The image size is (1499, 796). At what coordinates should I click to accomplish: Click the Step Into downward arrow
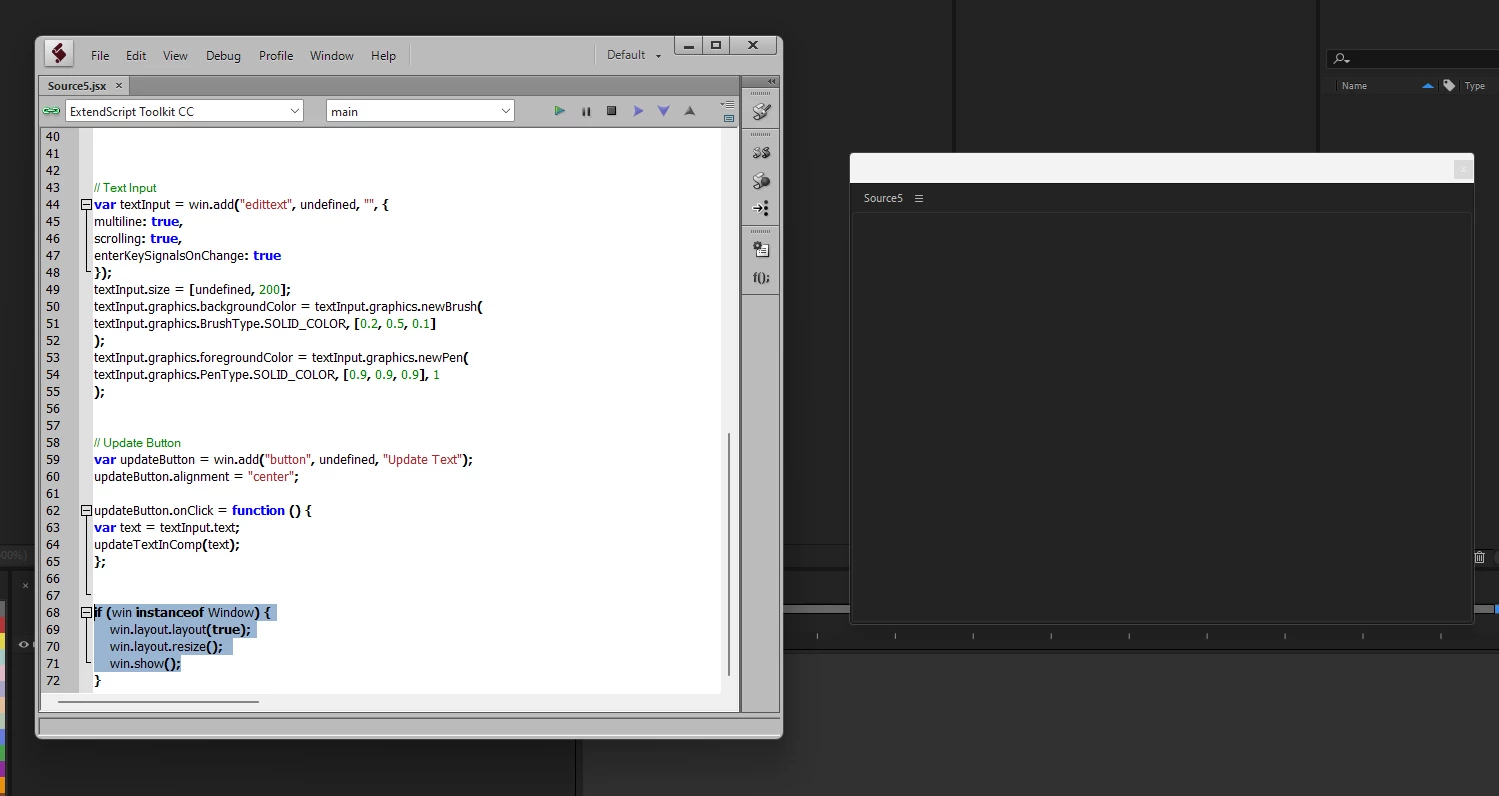[663, 111]
